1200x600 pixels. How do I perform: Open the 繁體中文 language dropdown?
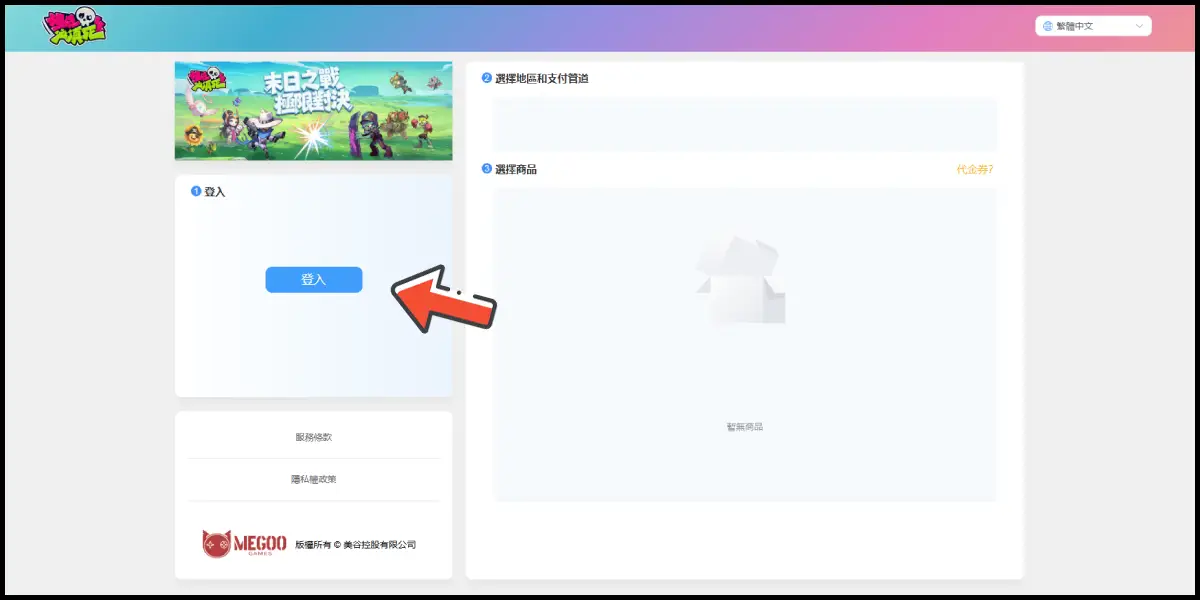[x=1093, y=26]
